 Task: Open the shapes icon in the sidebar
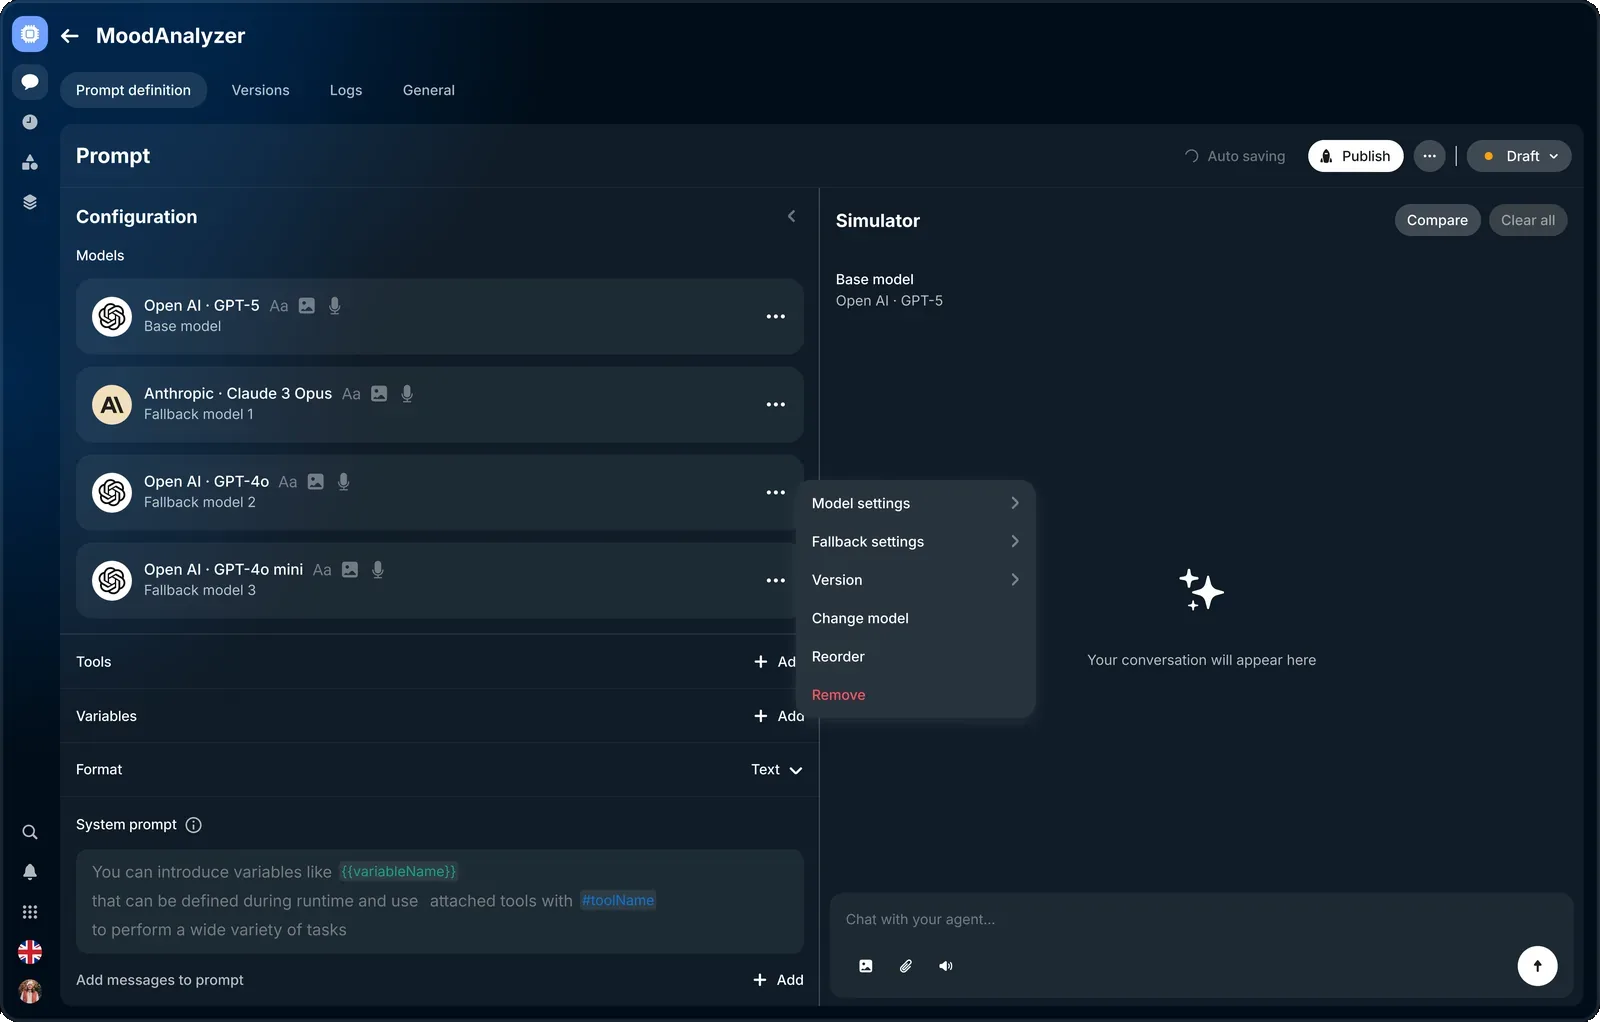pos(30,162)
